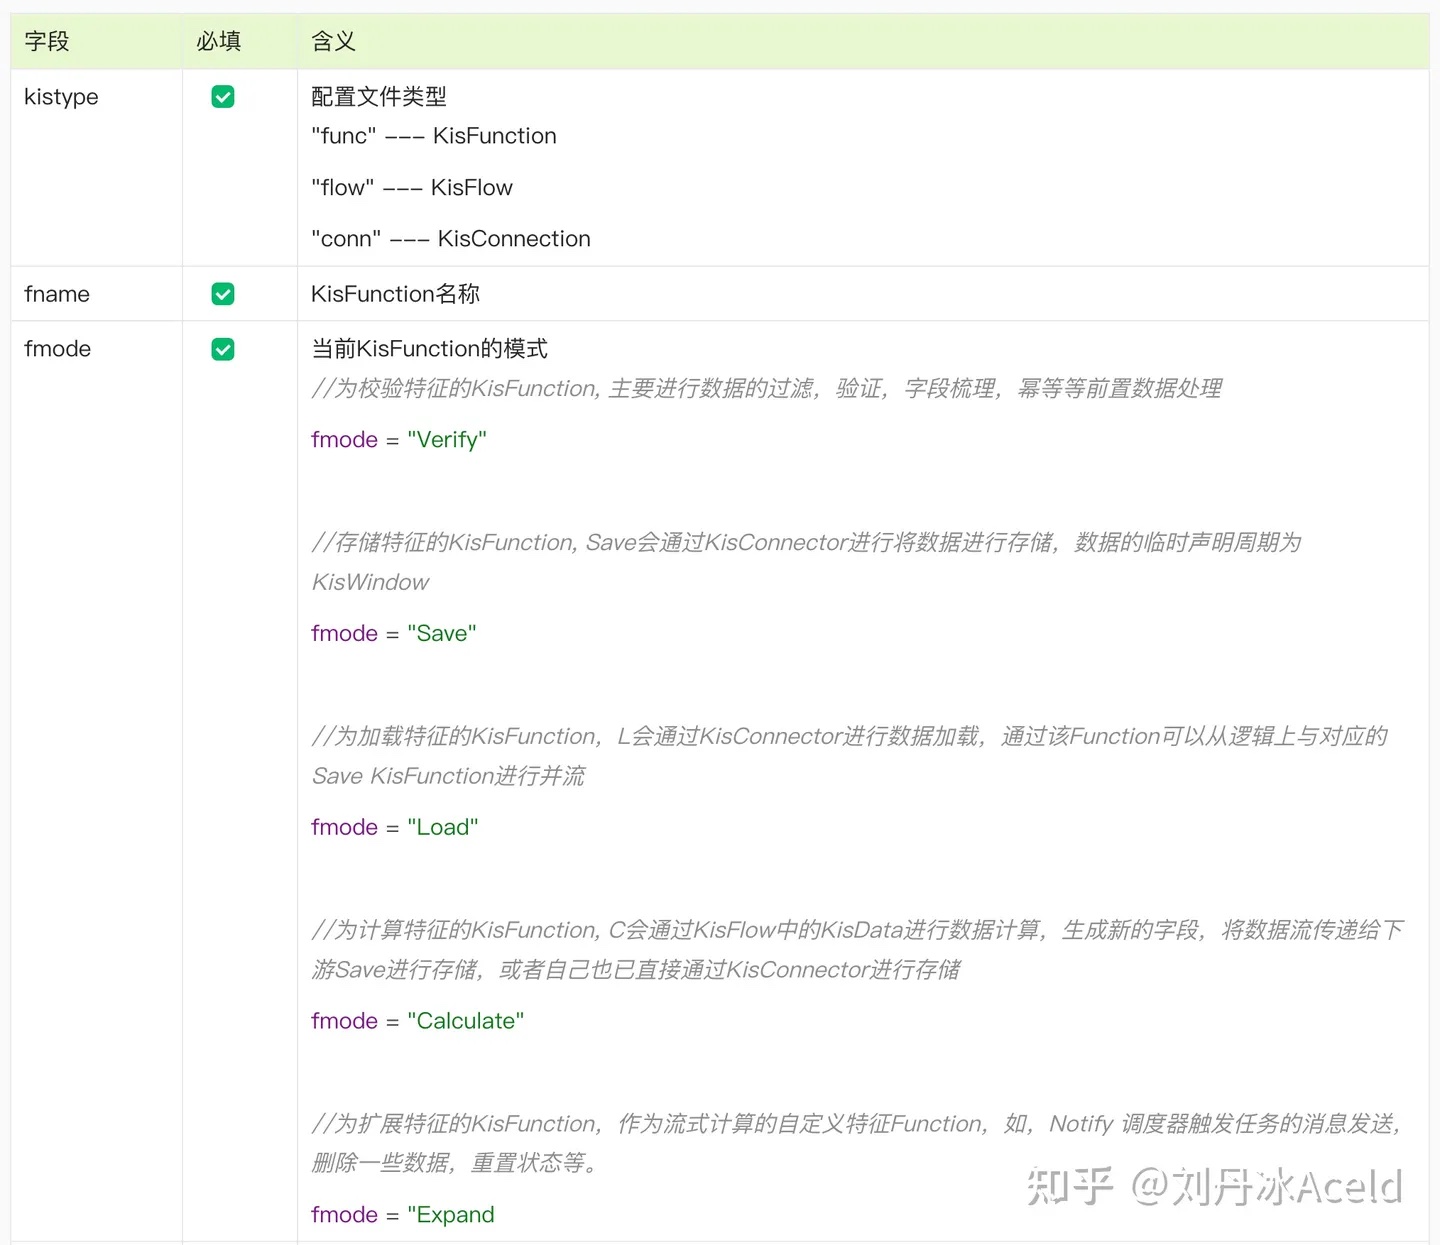Click the "conn" --- KisConnection line
The height and width of the screenshot is (1245, 1440).
click(451, 239)
